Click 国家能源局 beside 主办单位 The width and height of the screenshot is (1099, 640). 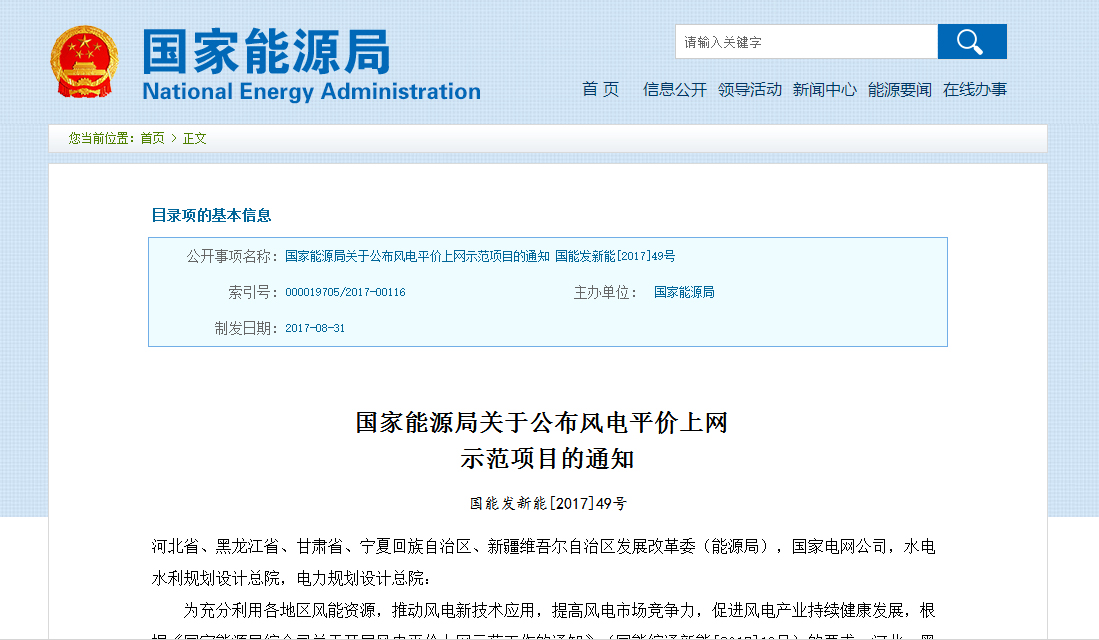(684, 292)
